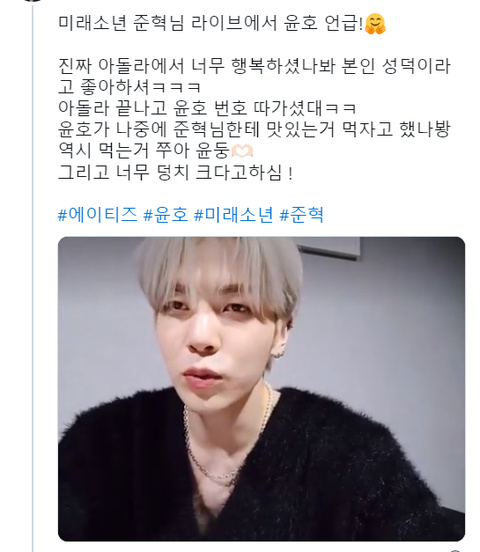
Task: Open the #준혁 hashtag link
Action: pyautogui.click(x=301, y=214)
